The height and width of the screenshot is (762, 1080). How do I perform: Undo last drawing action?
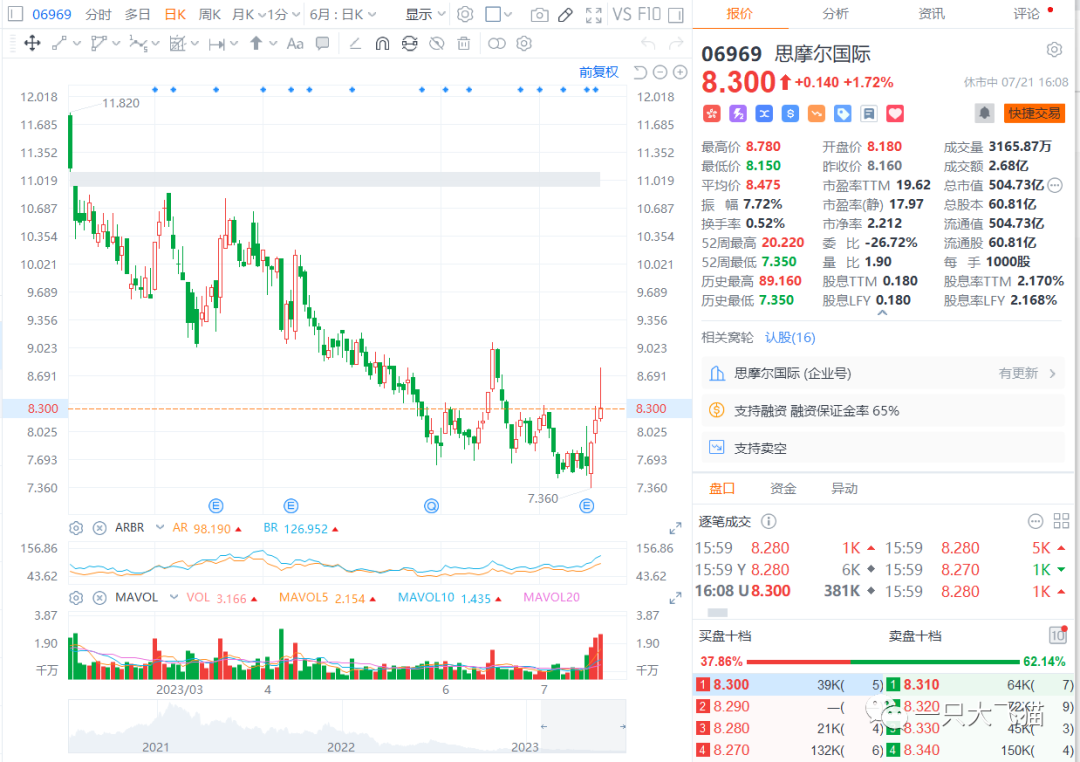tap(648, 44)
